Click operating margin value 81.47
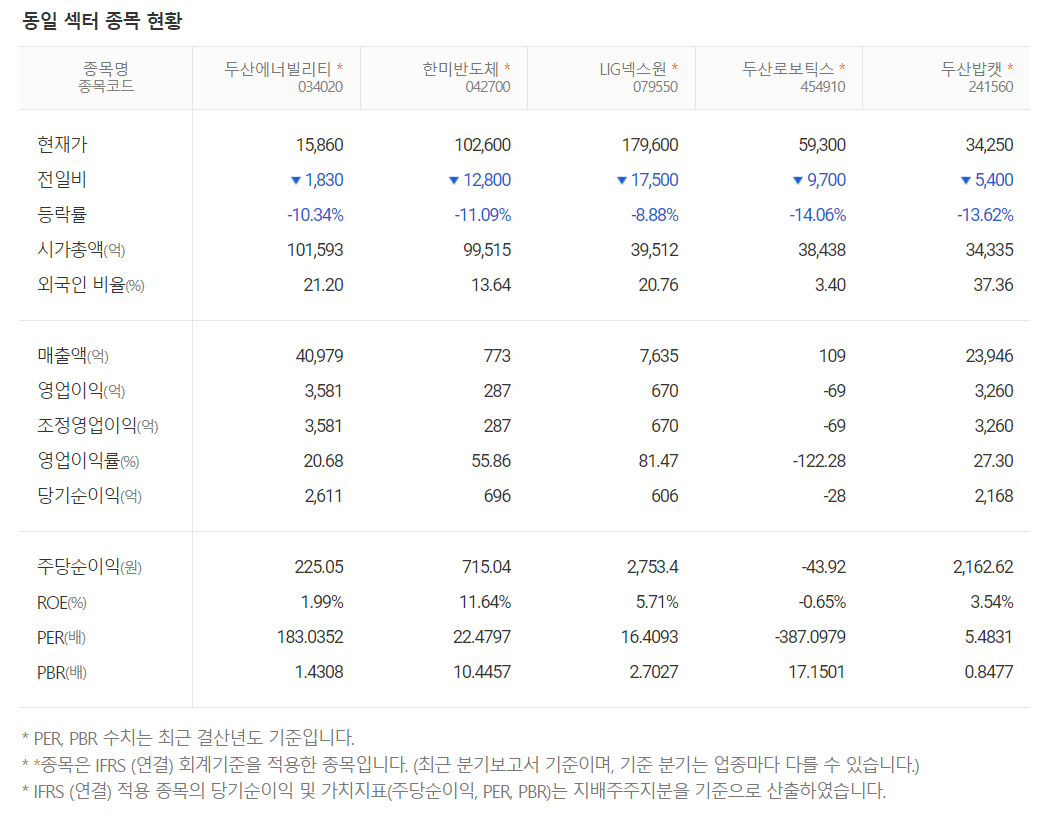 (659, 461)
